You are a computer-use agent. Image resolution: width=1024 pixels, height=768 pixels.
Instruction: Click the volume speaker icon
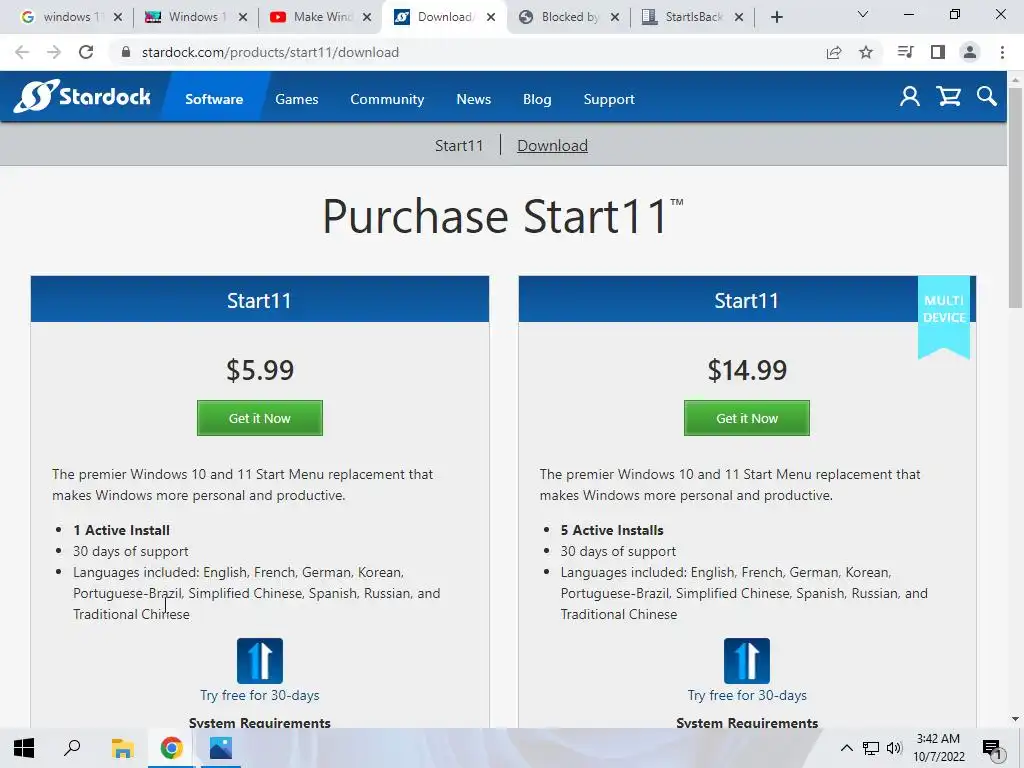[x=894, y=748]
